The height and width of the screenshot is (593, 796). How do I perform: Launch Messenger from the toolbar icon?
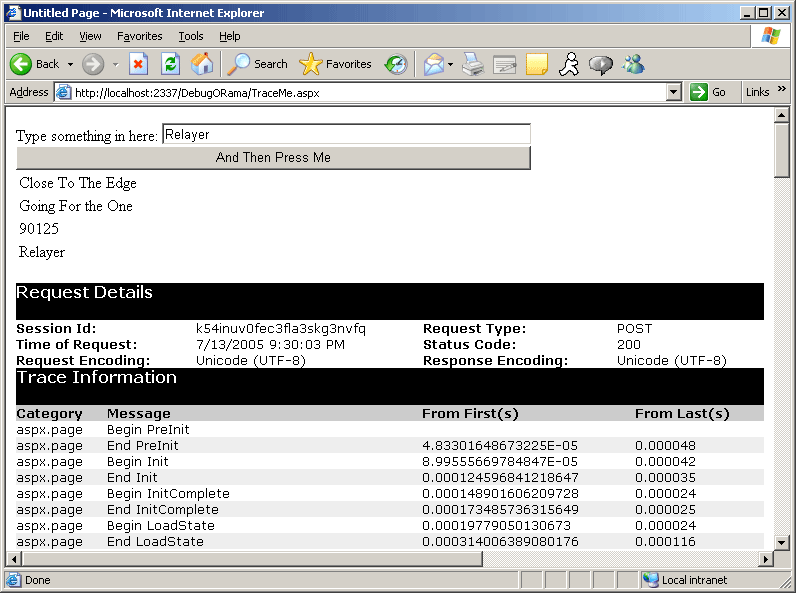[x=634, y=64]
